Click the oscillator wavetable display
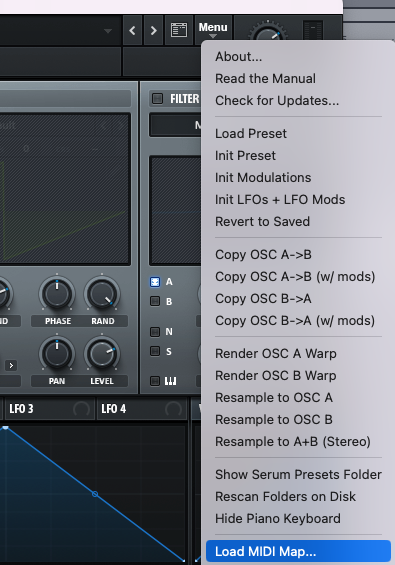This screenshot has height=565, width=395. (65, 189)
